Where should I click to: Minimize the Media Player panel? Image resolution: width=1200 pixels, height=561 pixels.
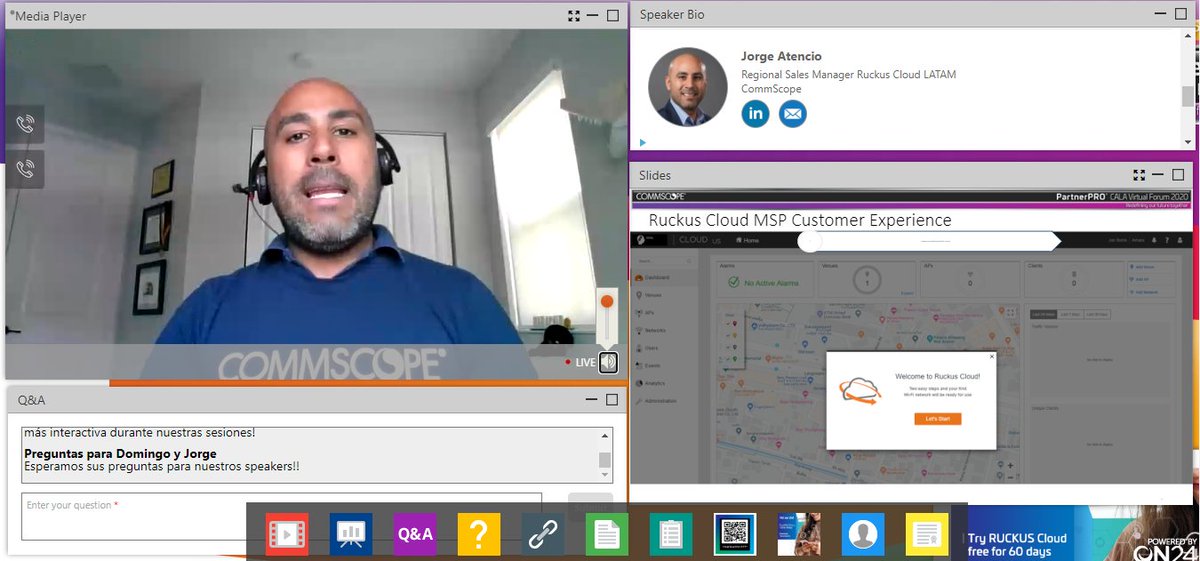tap(593, 16)
